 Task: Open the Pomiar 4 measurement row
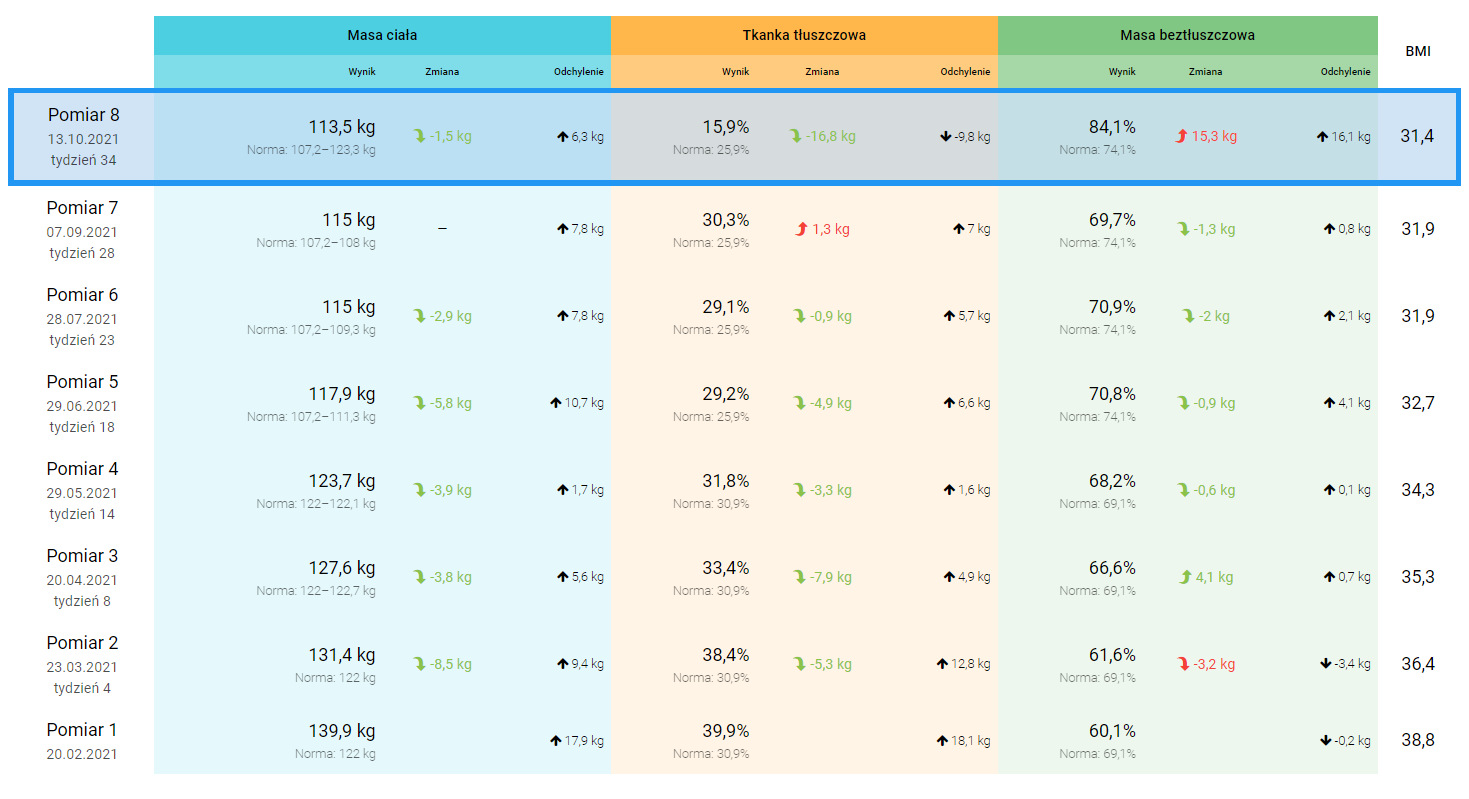click(x=734, y=490)
